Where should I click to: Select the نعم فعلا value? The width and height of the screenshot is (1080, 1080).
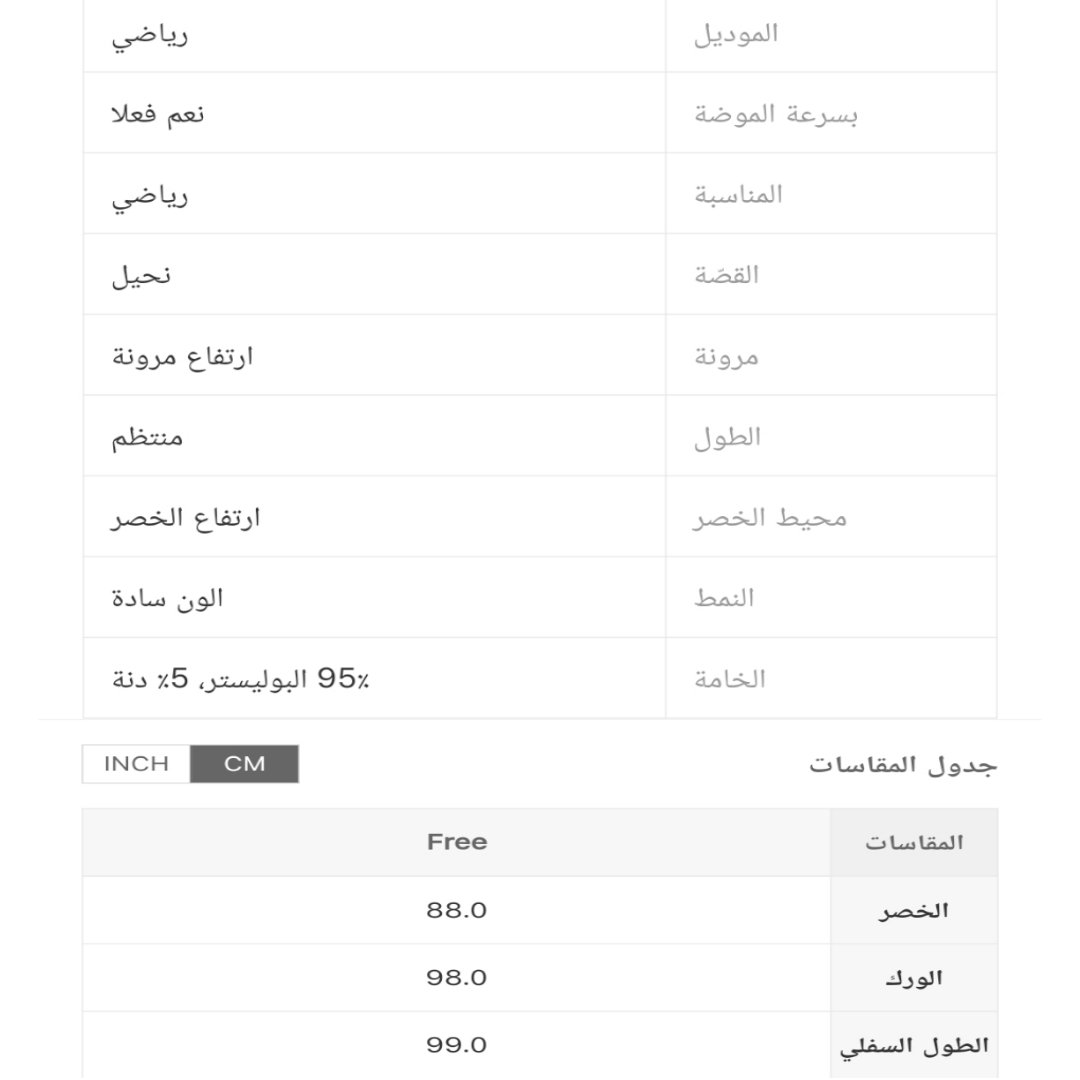pos(158,114)
